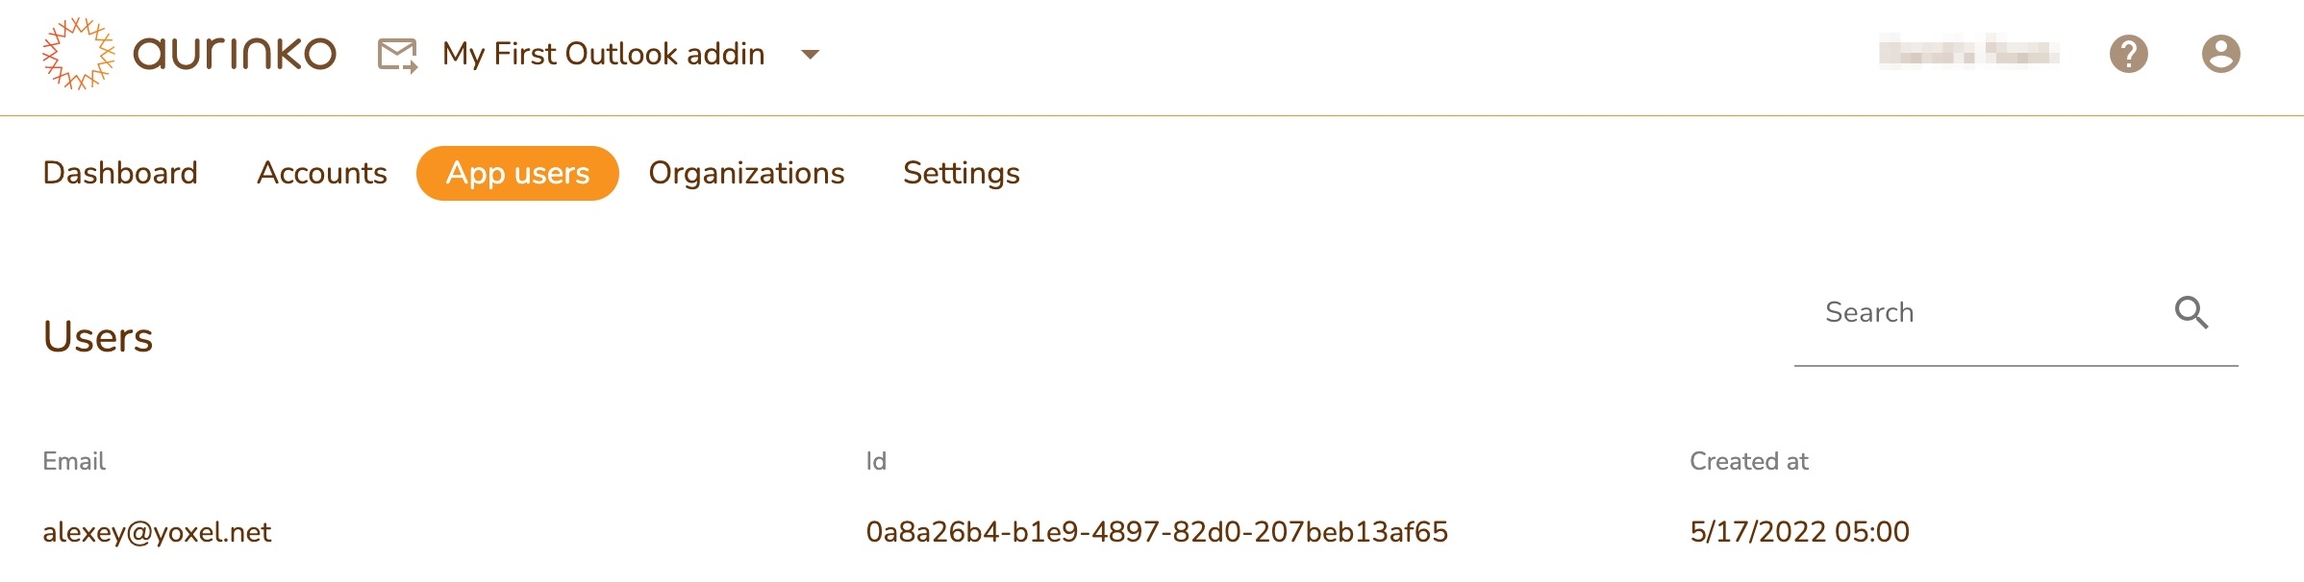Focus the Search input field
Viewport: 2304px width, 582px height.
point(1980,313)
